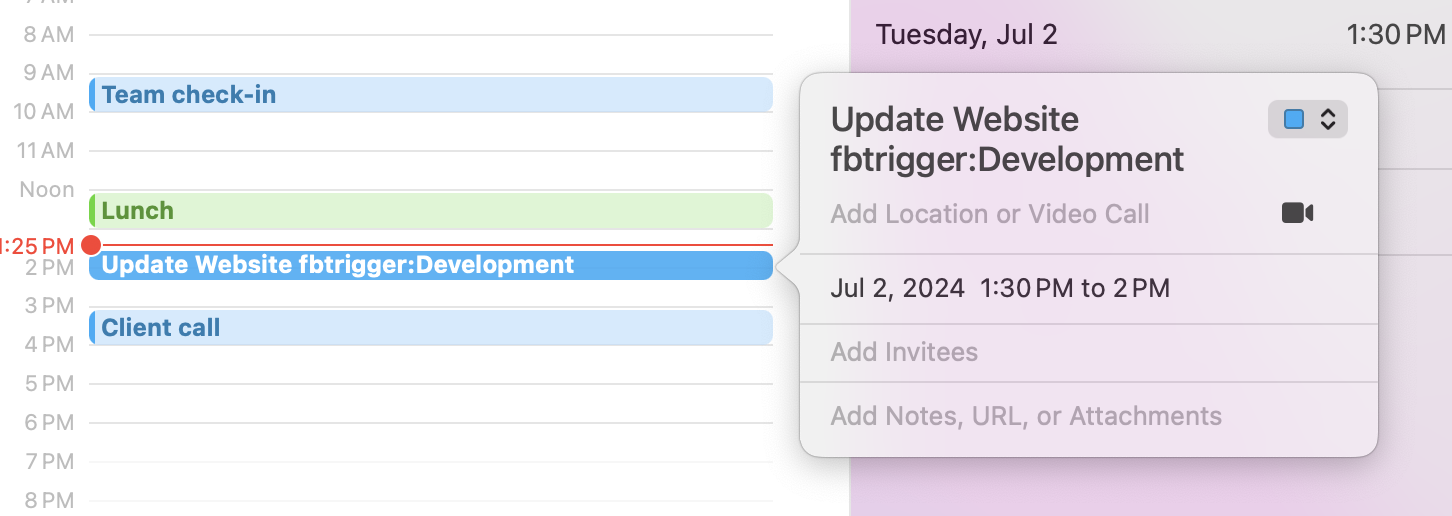Viewport: 1452px width, 516px height.
Task: Select the Team check-in event
Action: point(430,95)
